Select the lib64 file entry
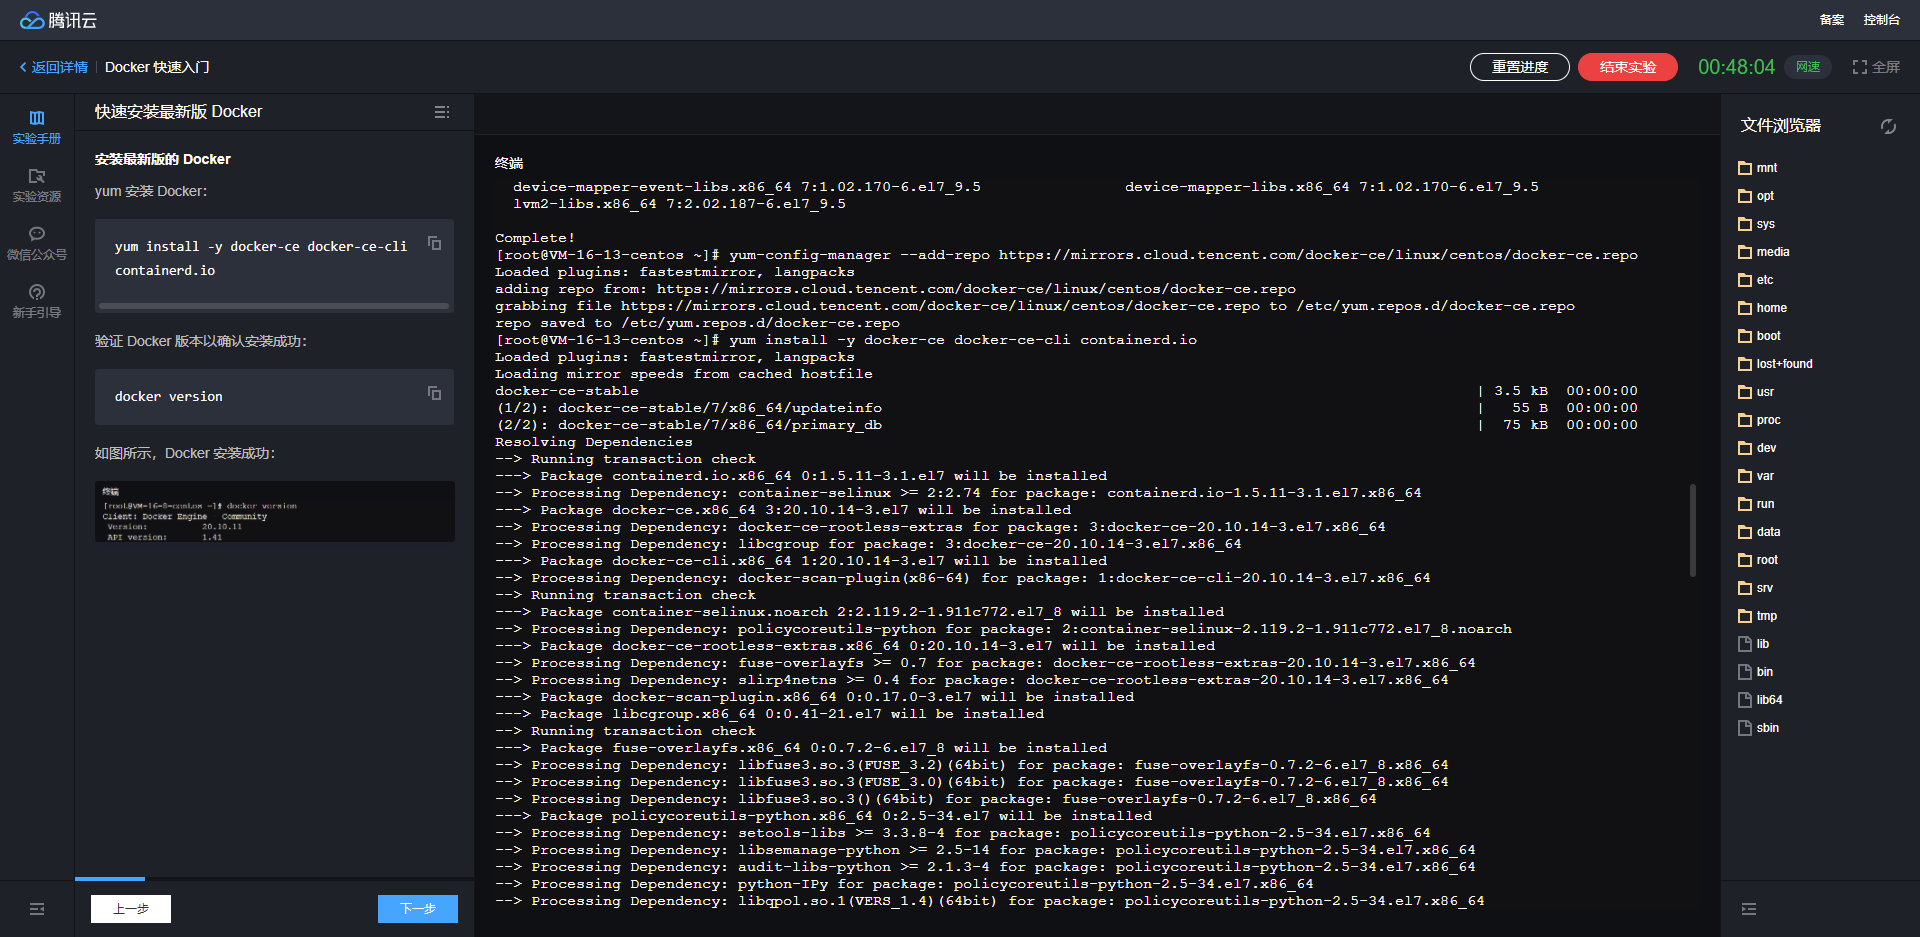Screen dimensions: 1920x937 tap(1761, 700)
